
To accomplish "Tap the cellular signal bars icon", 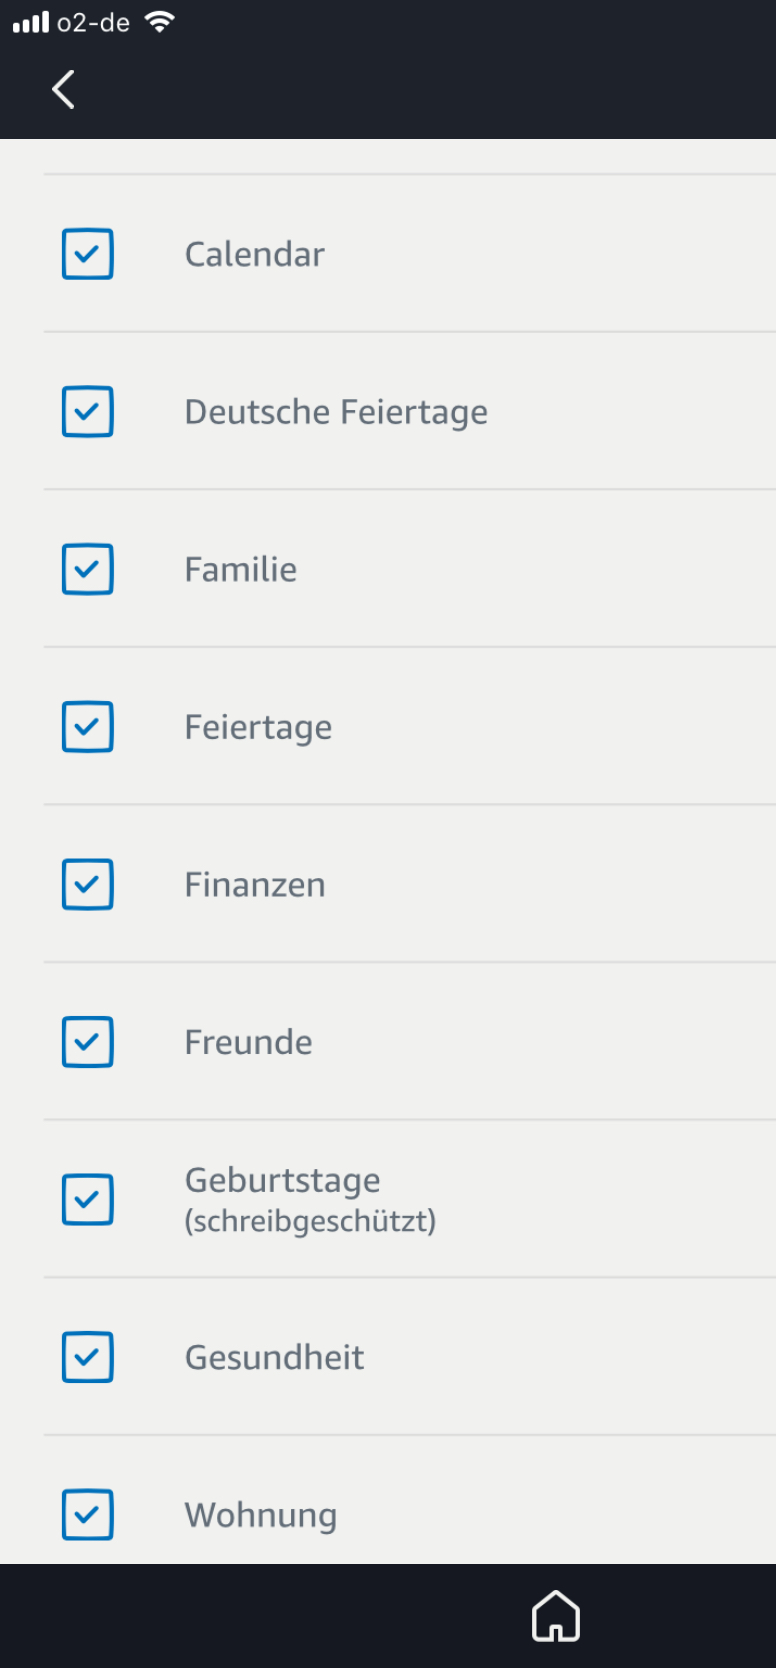I will pos(30,22).
